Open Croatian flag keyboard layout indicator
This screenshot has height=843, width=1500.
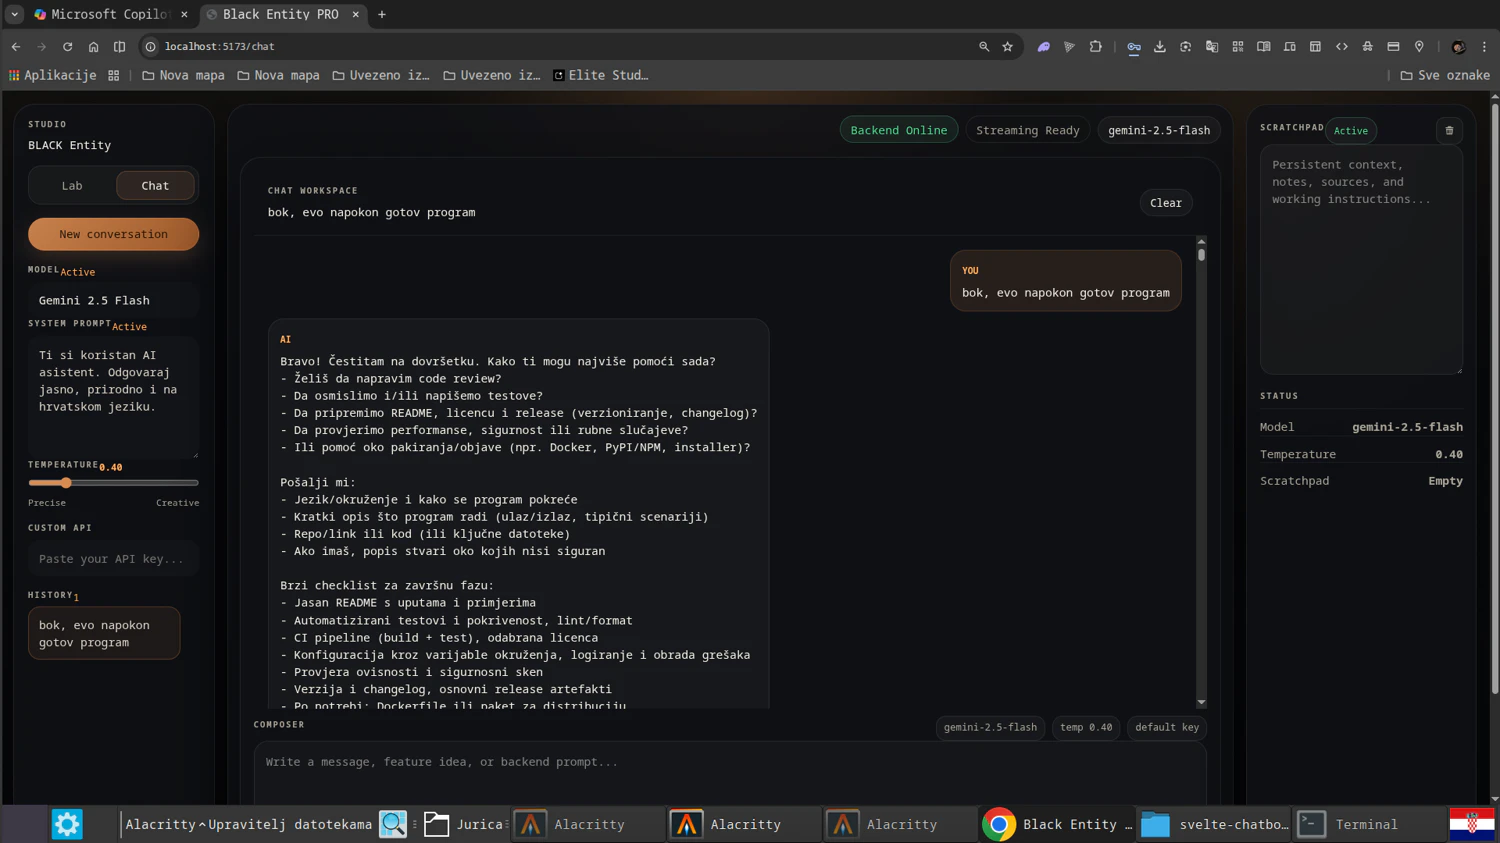(x=1472, y=824)
